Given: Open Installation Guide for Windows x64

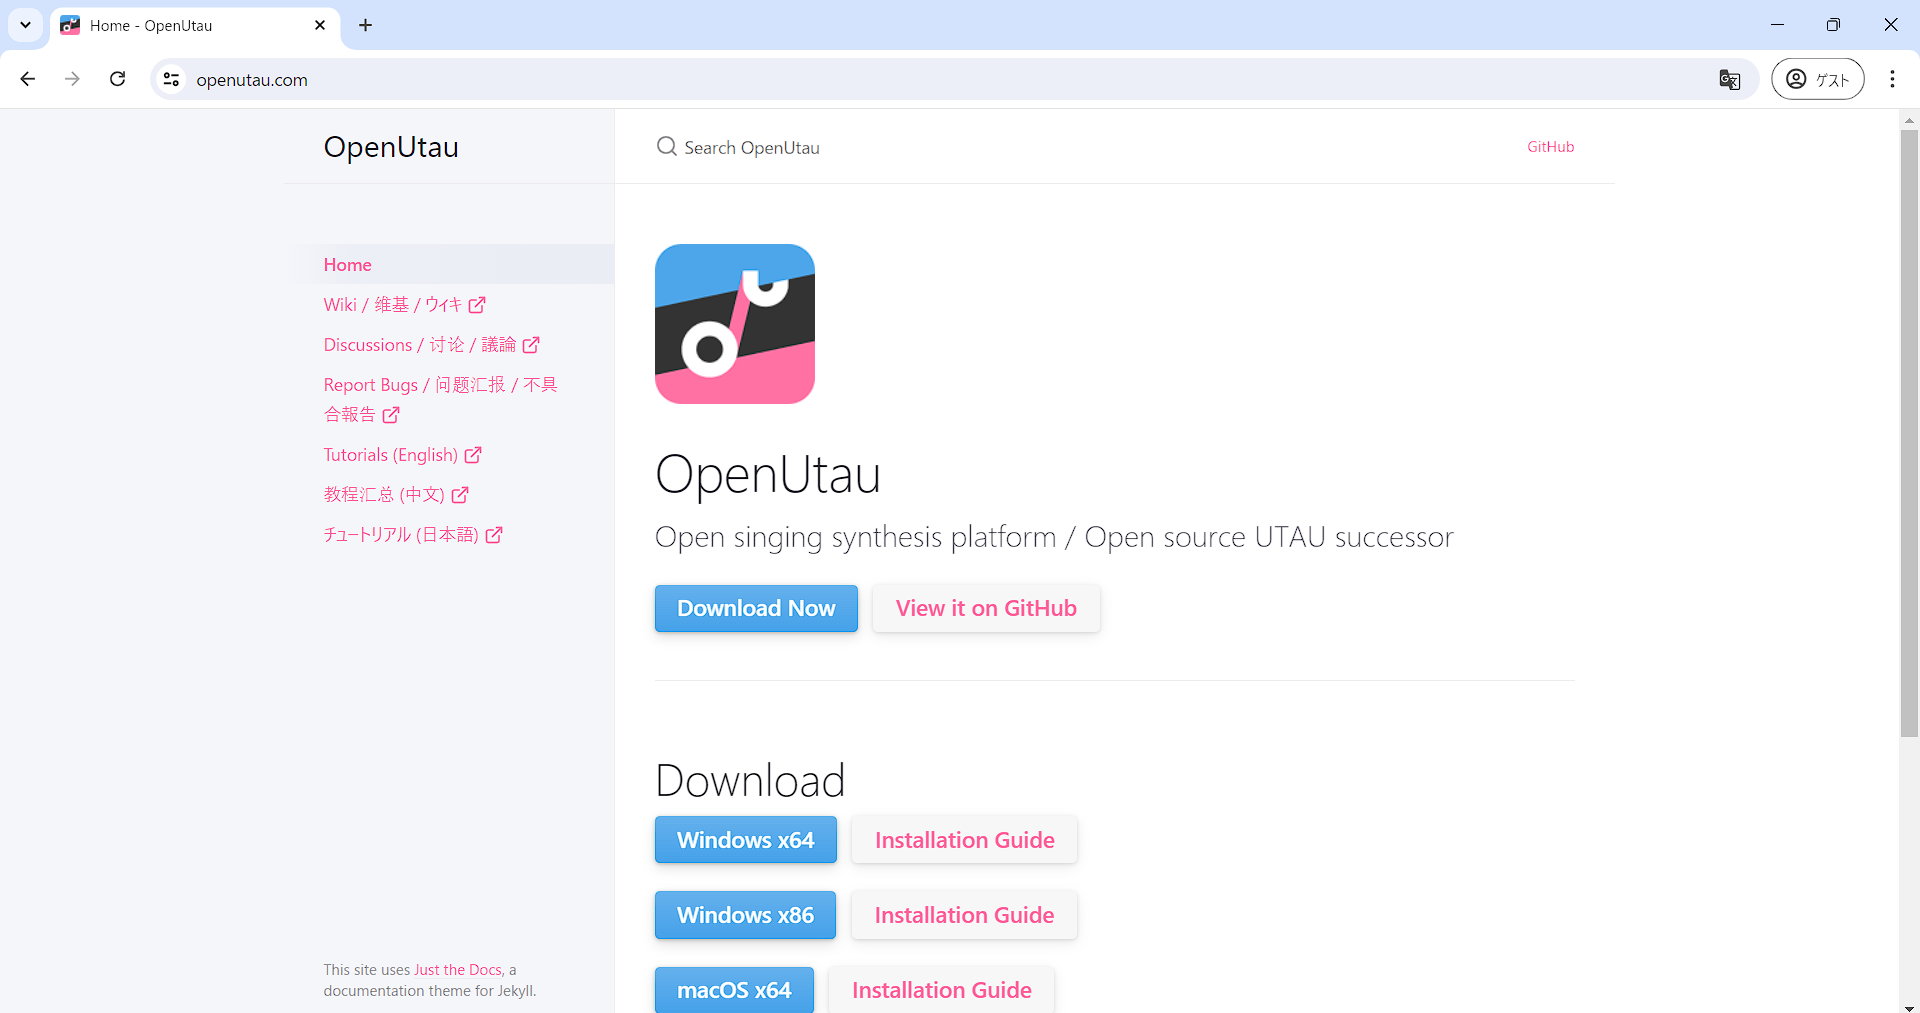Looking at the screenshot, I should click(964, 840).
